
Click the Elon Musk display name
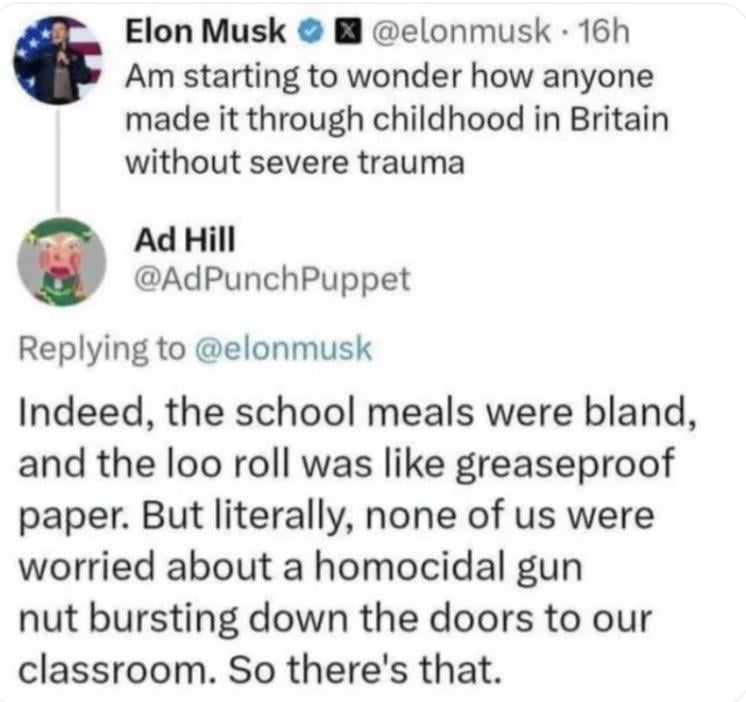coord(206,33)
